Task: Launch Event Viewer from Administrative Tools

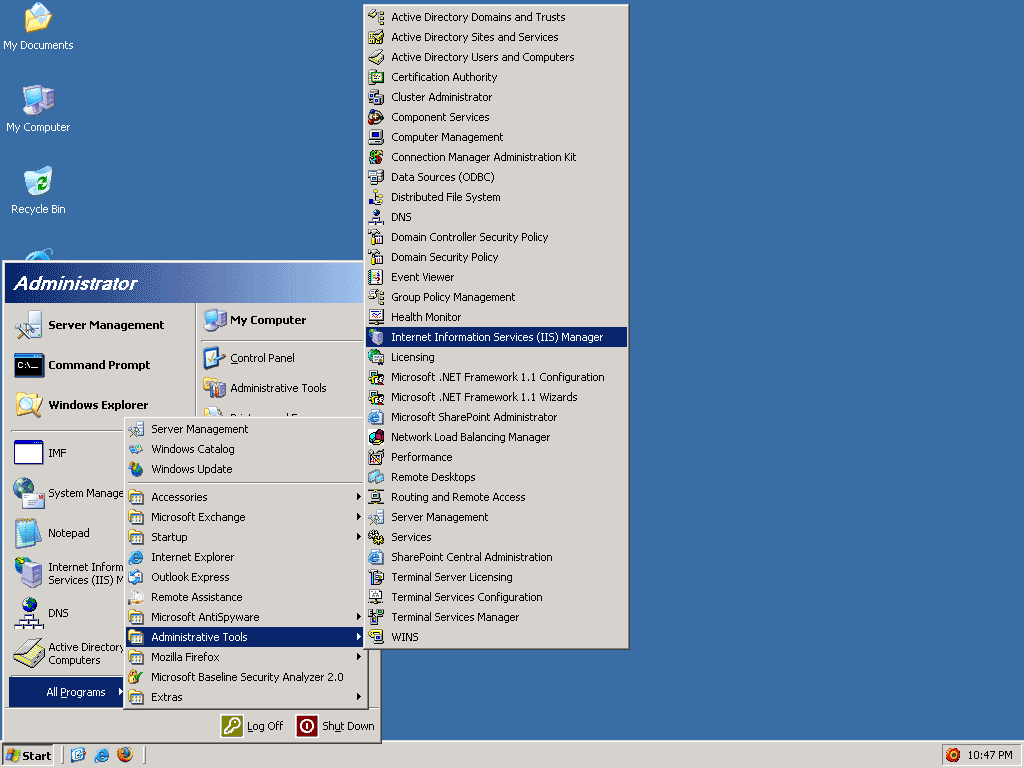Action: (422, 277)
